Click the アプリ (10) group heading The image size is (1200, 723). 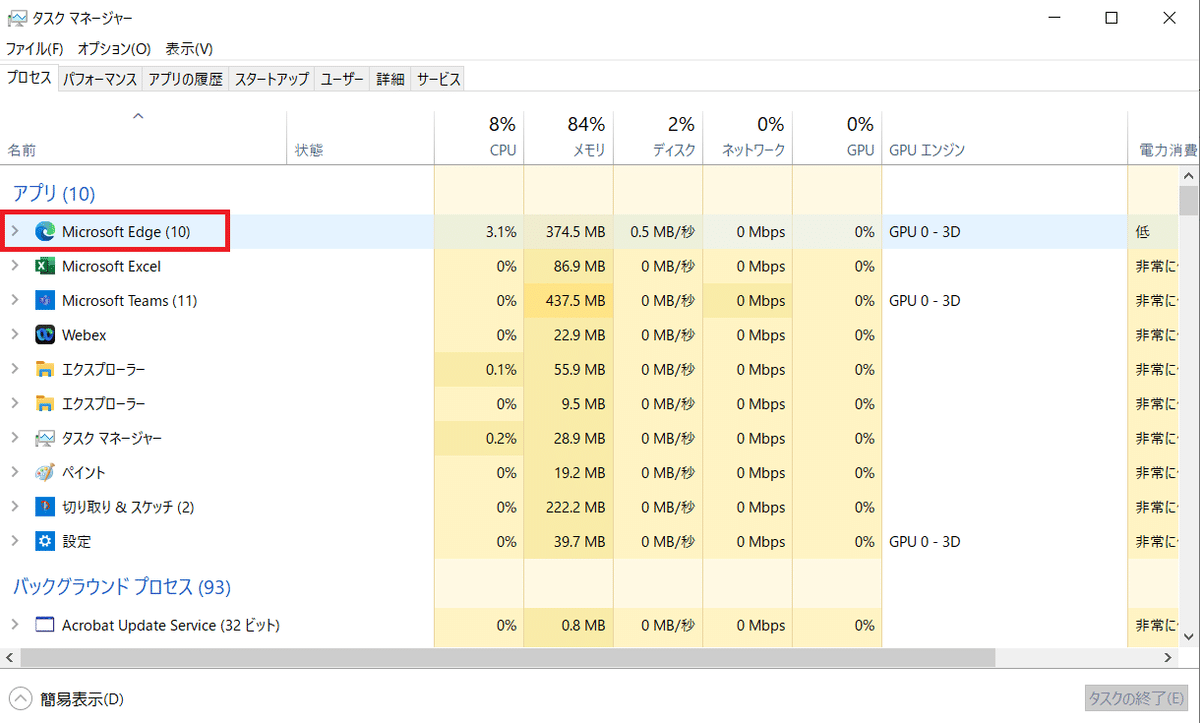click(x=54, y=193)
